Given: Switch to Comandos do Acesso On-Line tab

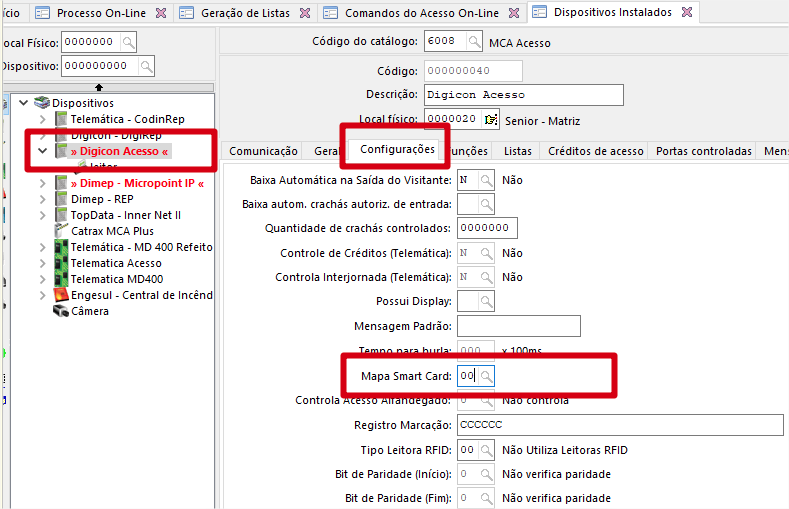Looking at the screenshot, I should click(422, 13).
